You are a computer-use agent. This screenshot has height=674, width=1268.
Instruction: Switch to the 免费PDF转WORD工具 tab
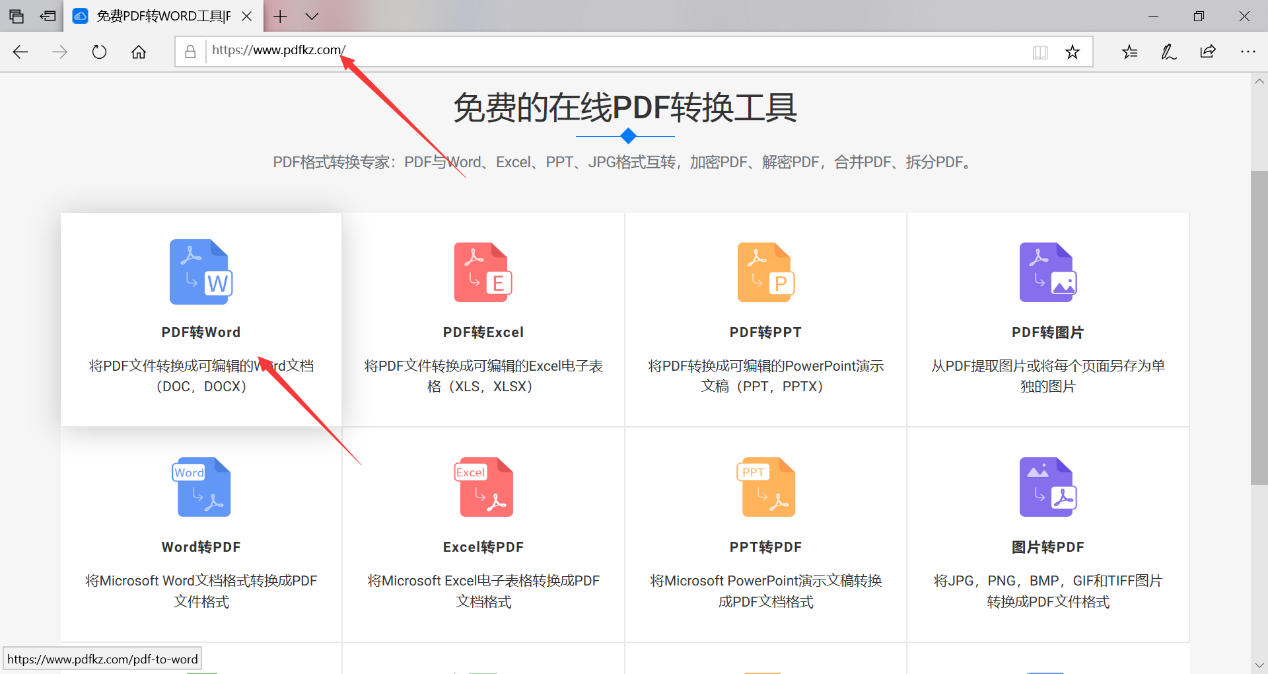click(x=160, y=16)
